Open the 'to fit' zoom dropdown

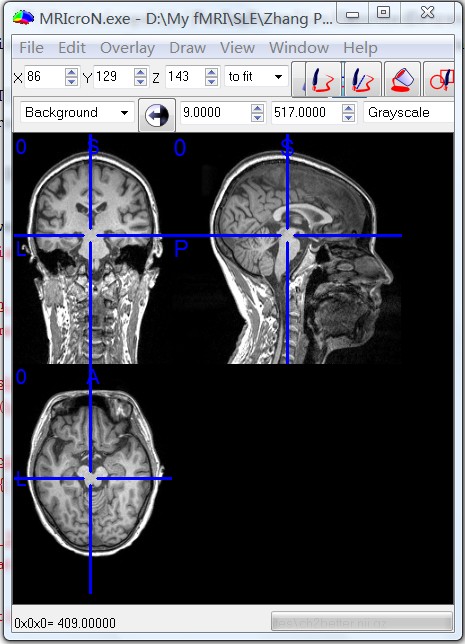[257, 76]
